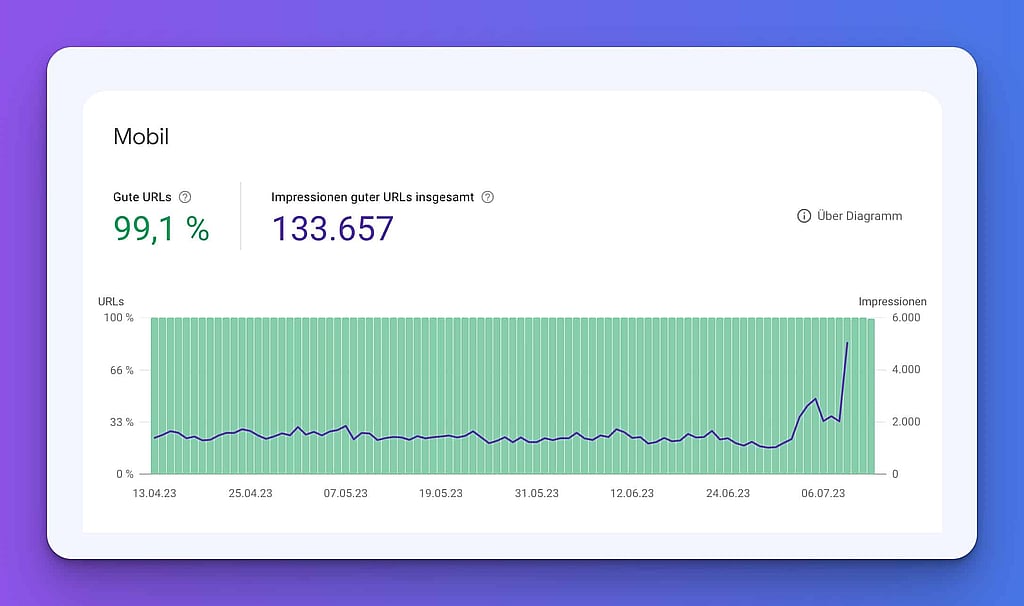The image size is (1024, 606).
Task: Click the info icon before Über Diagramm
Action: tap(804, 216)
